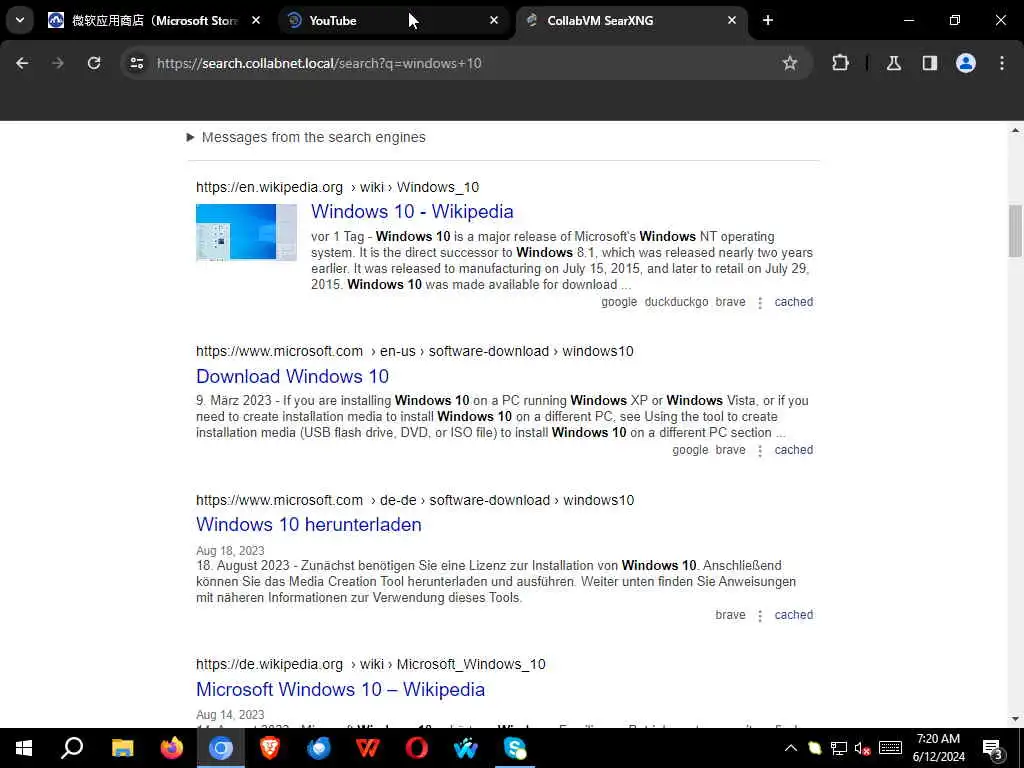Image resolution: width=1024 pixels, height=768 pixels.
Task: Open site information icon in address bar
Action: (x=136, y=63)
